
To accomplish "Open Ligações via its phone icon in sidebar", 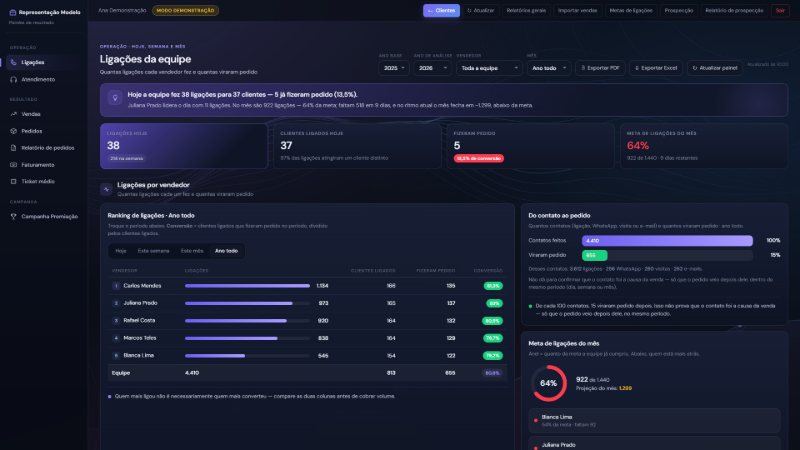I will (x=13, y=62).
